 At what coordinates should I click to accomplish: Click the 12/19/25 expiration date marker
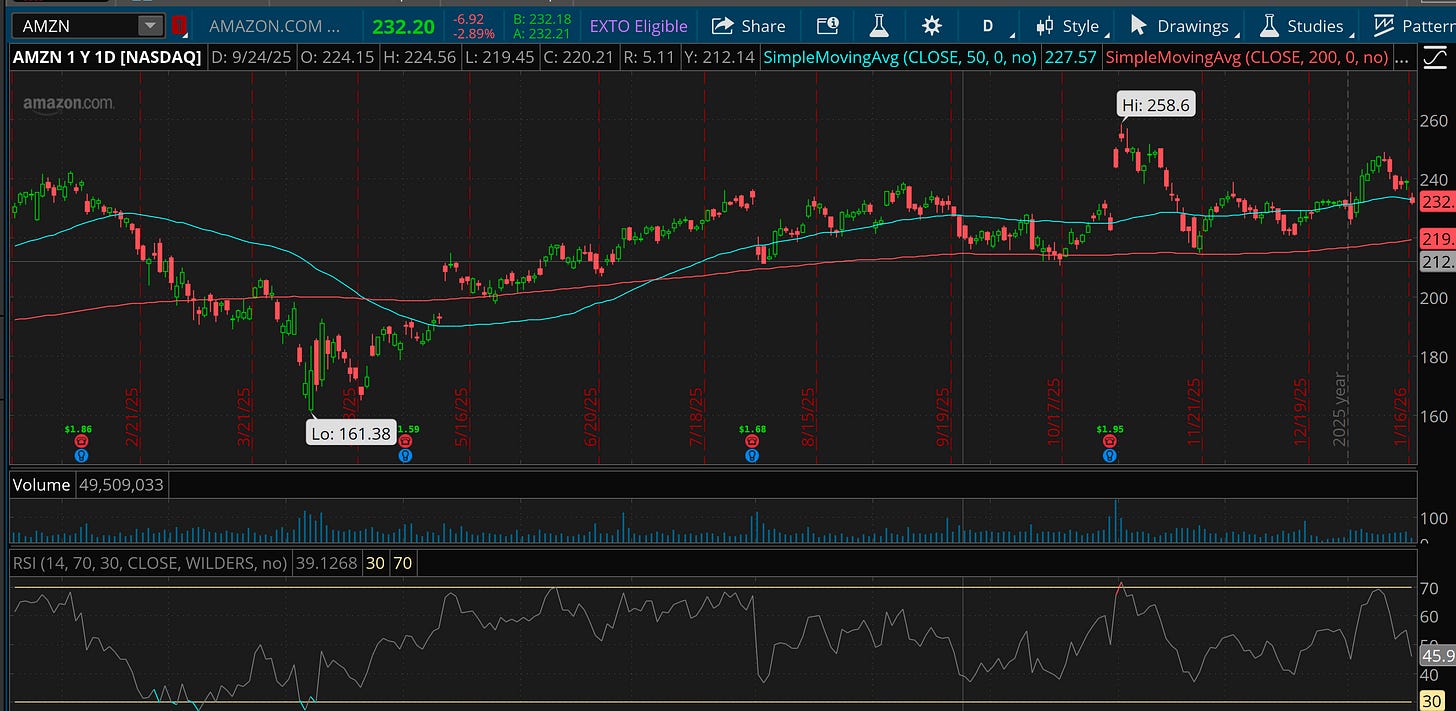[x=1301, y=411]
